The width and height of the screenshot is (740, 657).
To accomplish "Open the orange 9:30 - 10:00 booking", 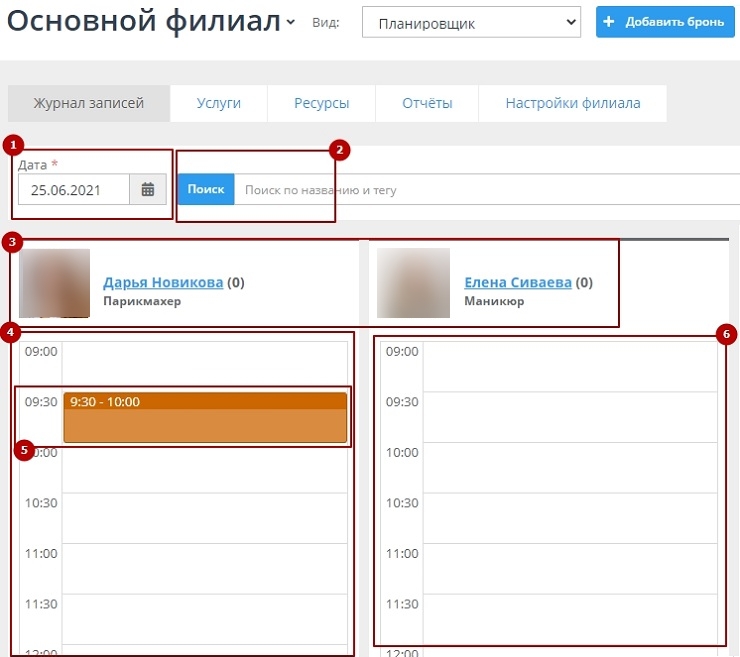I will (205, 418).
